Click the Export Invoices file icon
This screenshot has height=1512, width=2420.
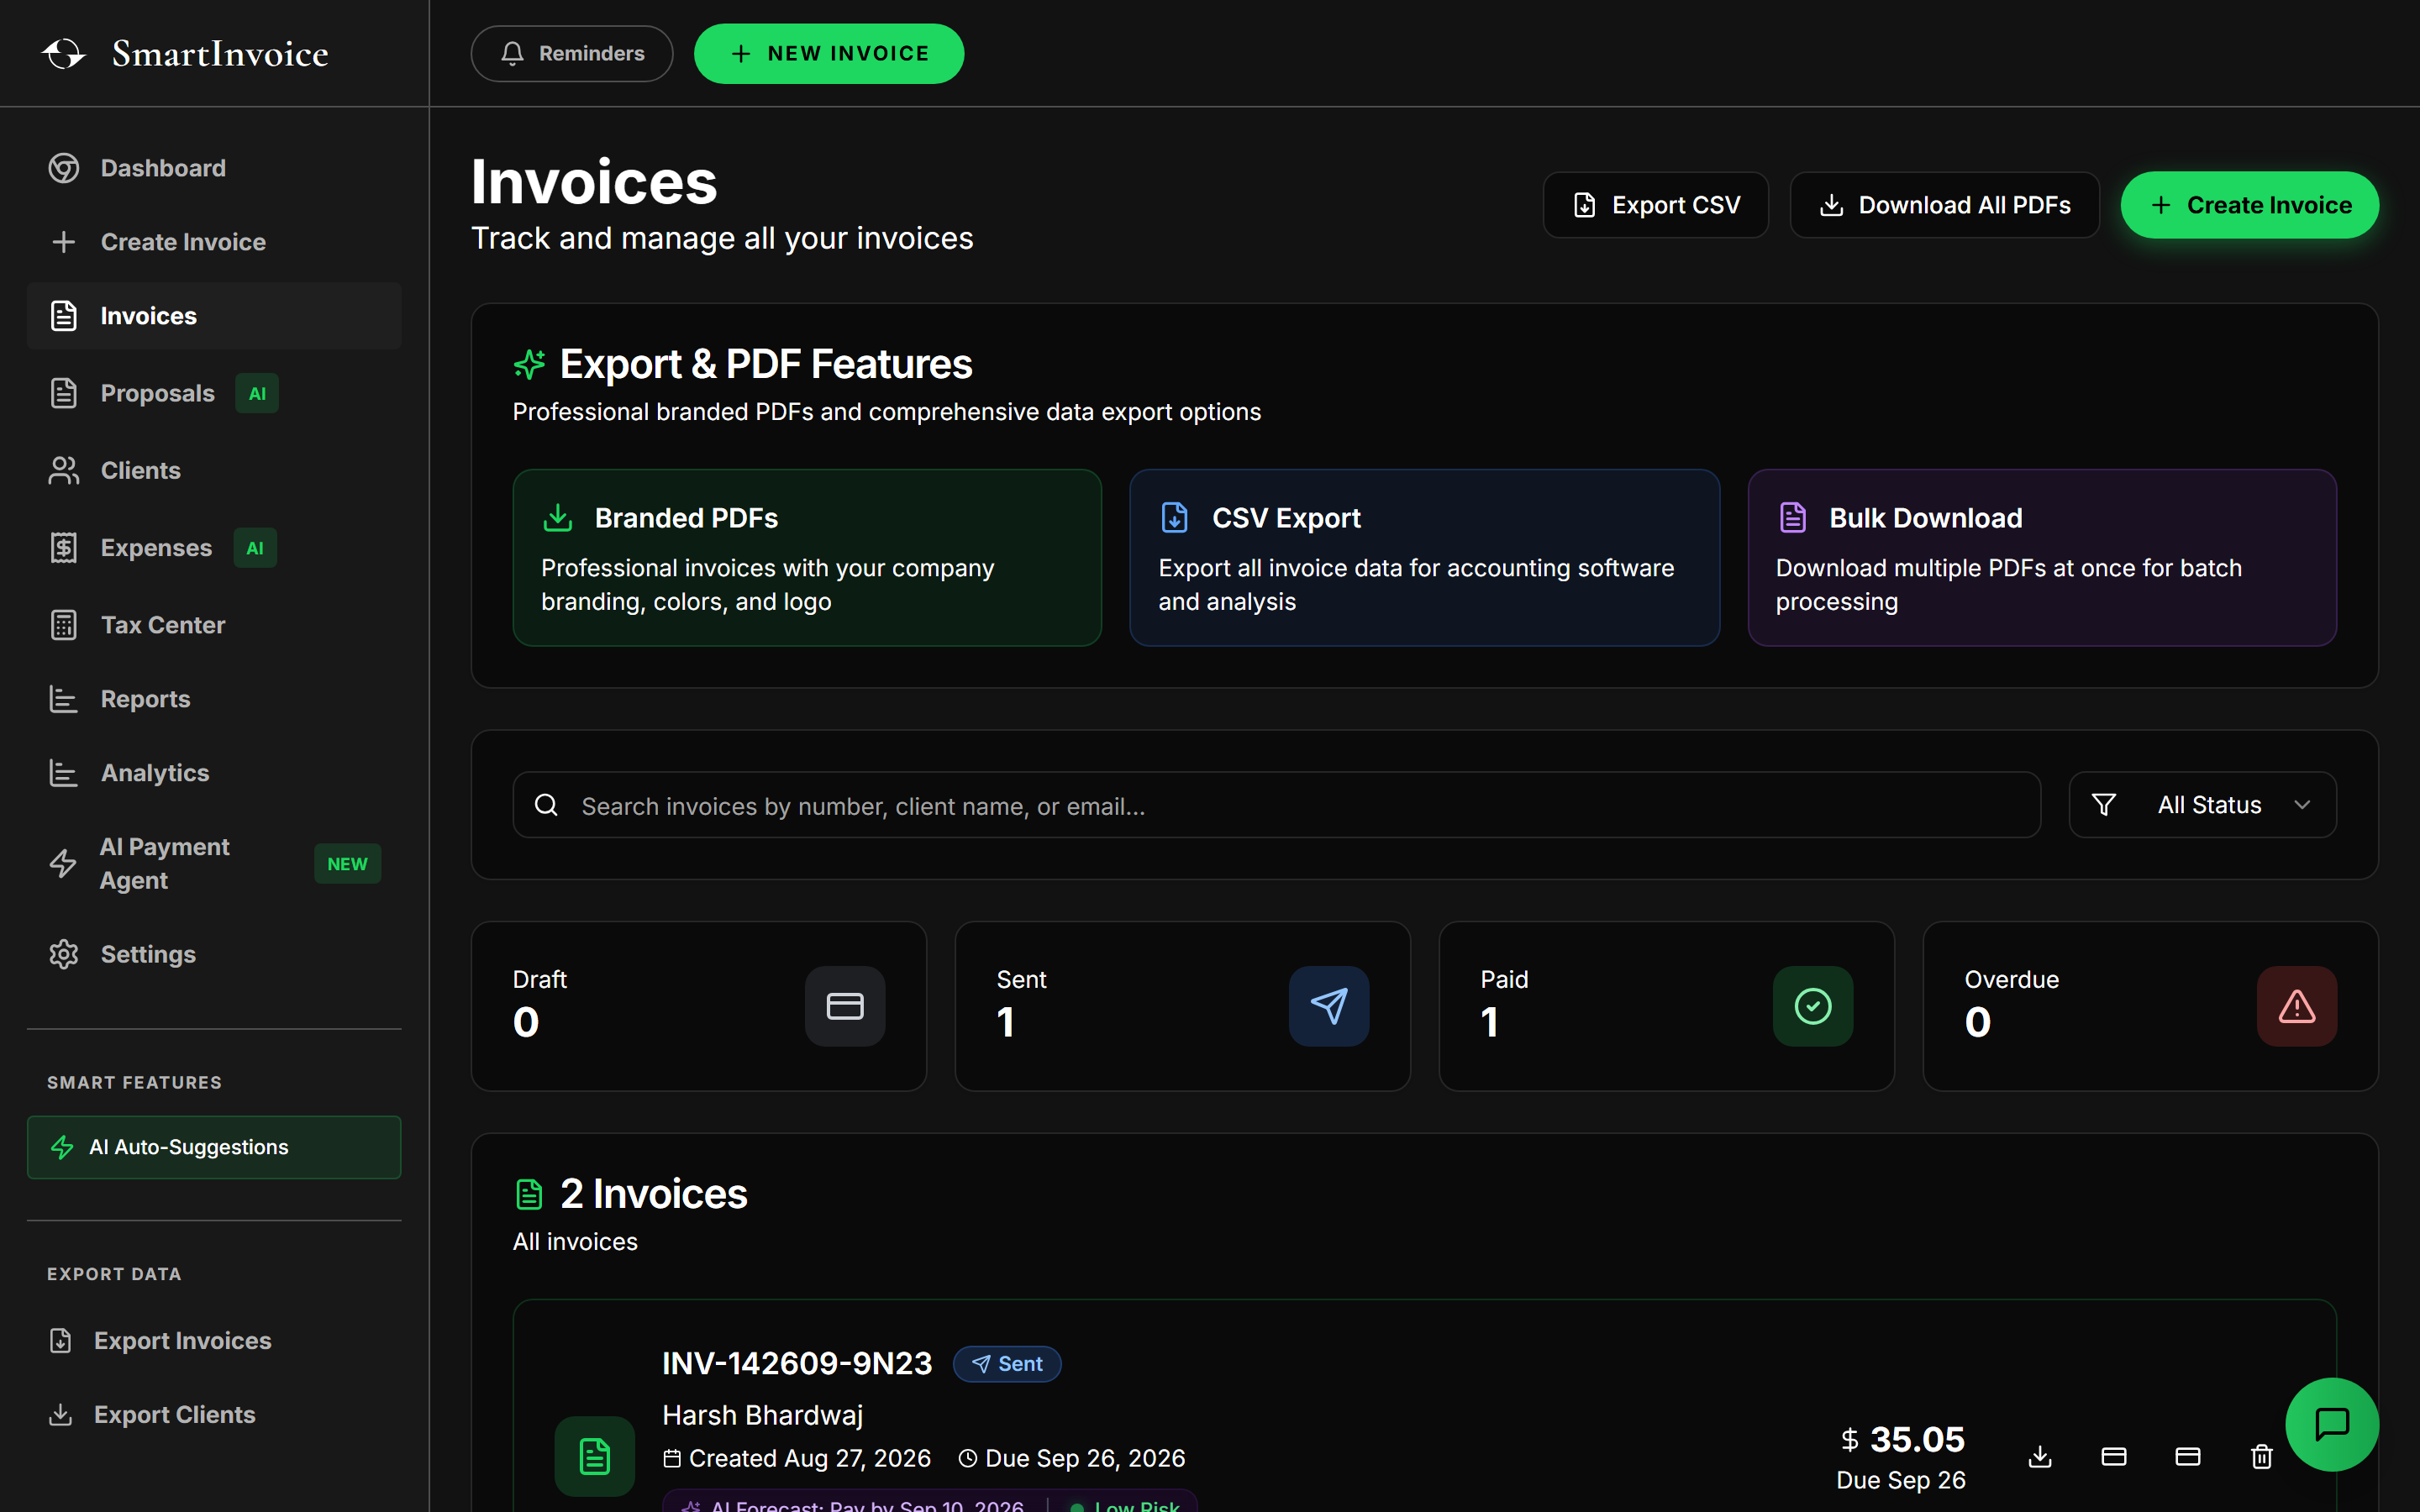coord(61,1340)
